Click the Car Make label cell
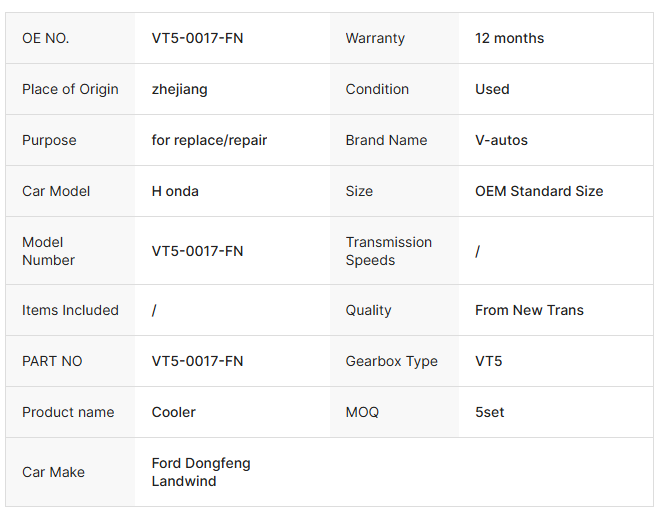Viewport: 663px width, 517px height. [70, 472]
